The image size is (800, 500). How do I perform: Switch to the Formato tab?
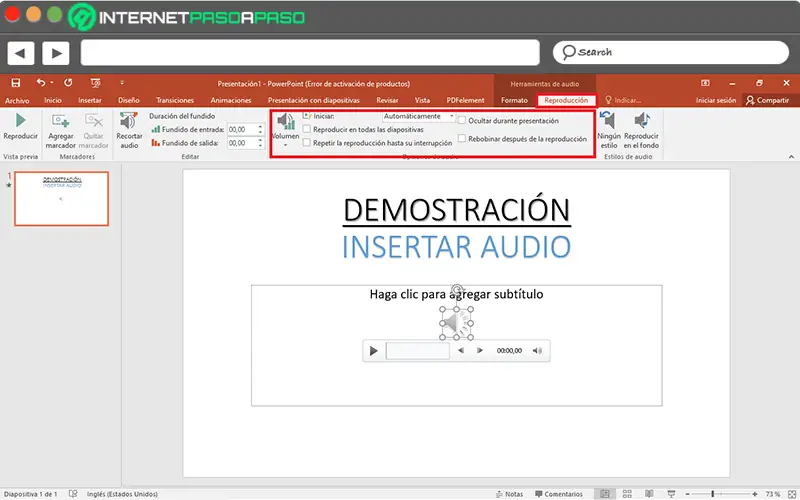click(x=514, y=100)
